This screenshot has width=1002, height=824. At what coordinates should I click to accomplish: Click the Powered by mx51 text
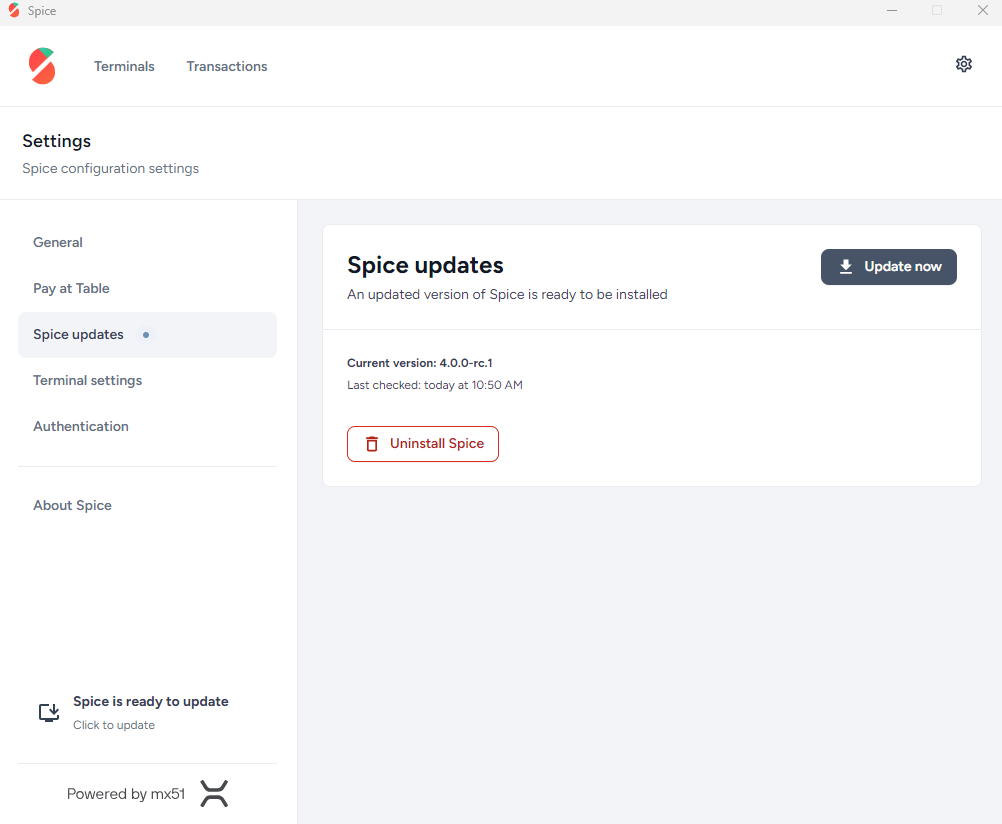126,794
